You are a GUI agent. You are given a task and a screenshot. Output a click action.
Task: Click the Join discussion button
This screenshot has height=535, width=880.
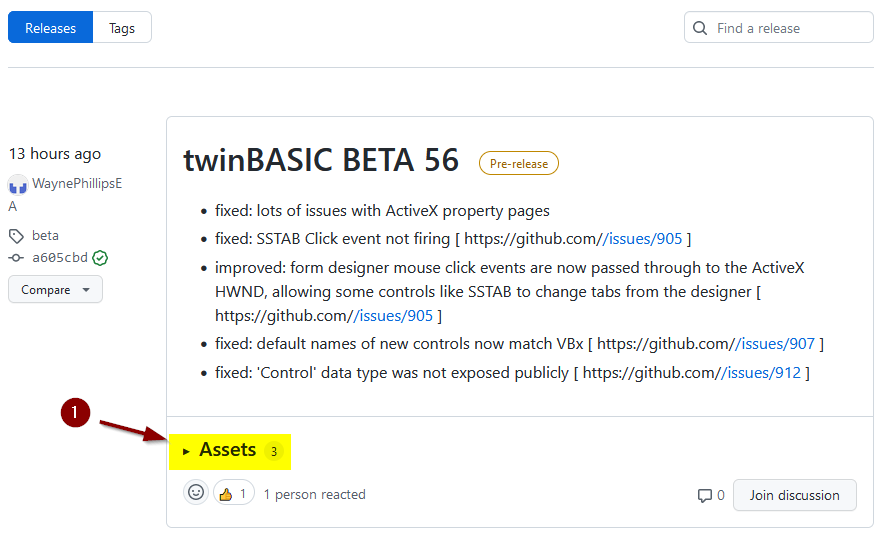[x=795, y=495]
